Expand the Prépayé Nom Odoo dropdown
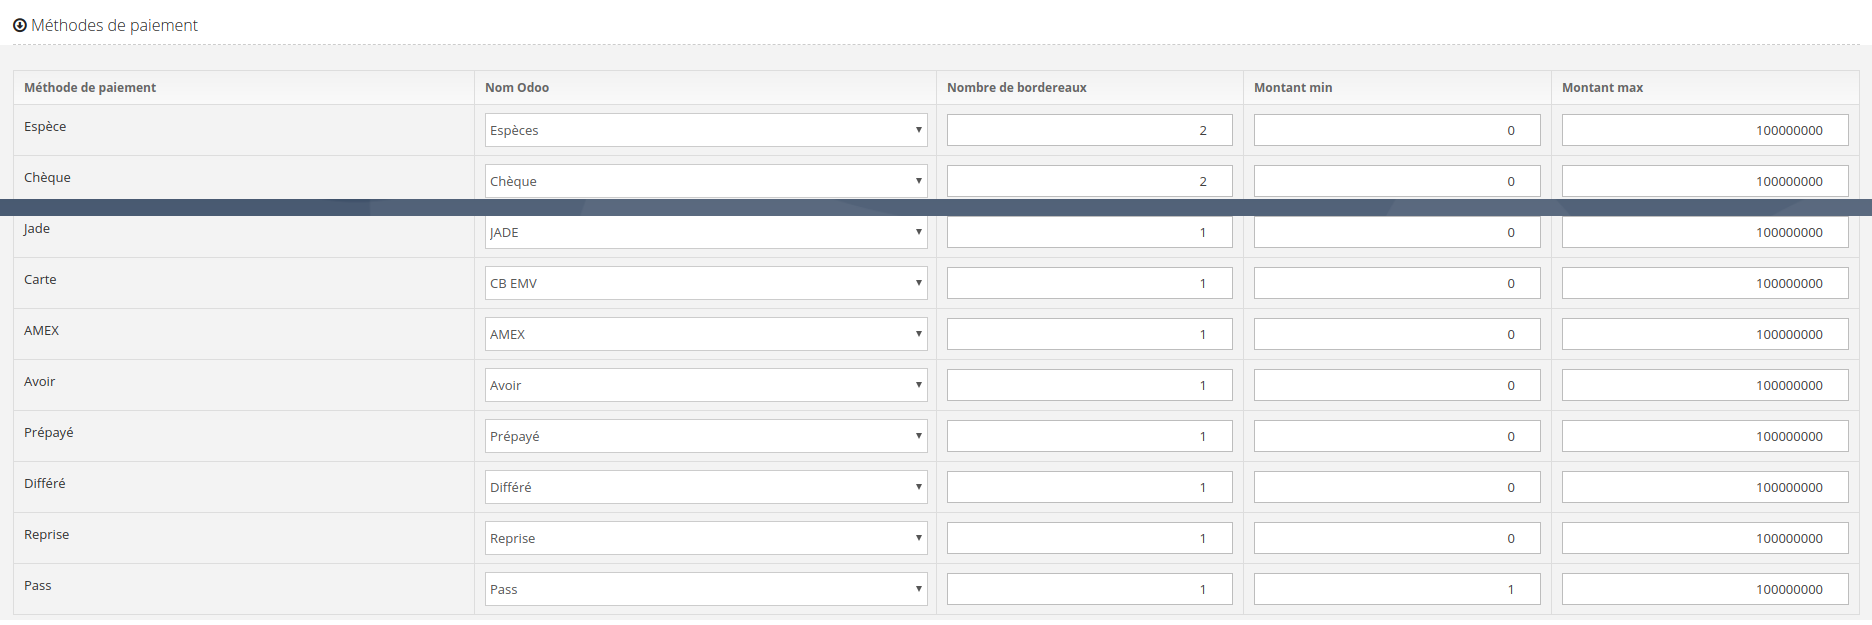This screenshot has height=625, width=1872. [706, 436]
